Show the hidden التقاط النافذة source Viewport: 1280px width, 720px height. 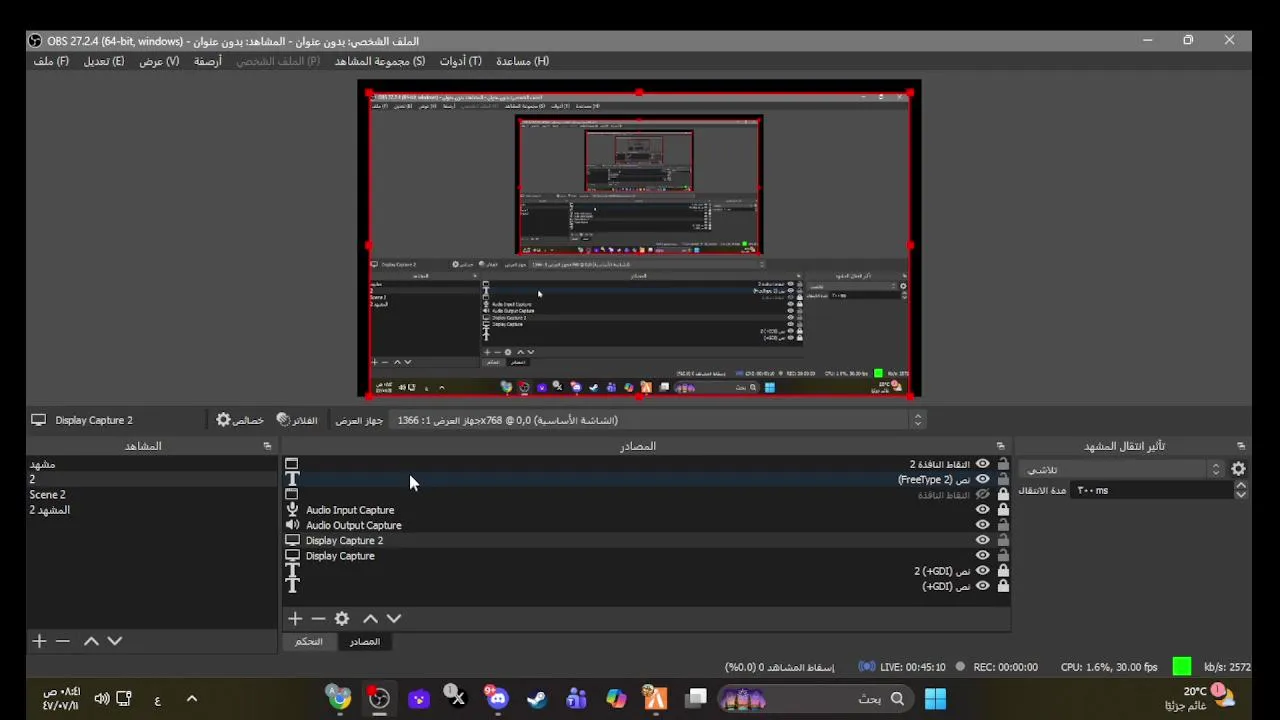click(x=983, y=494)
